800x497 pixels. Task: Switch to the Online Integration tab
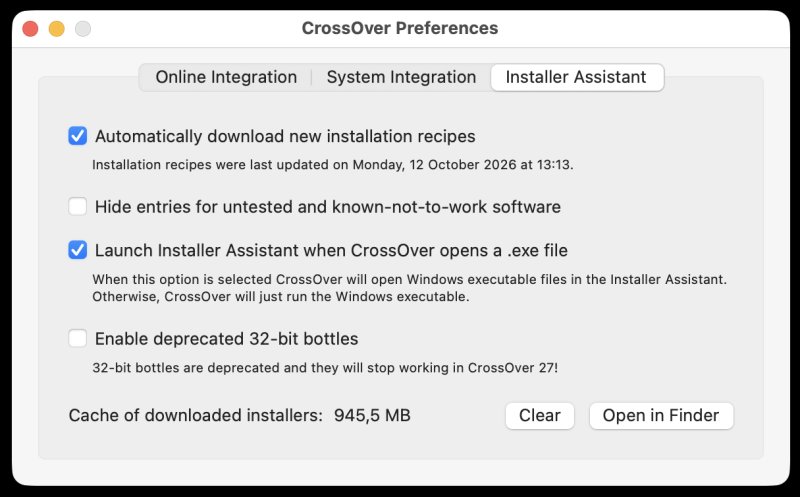point(226,77)
